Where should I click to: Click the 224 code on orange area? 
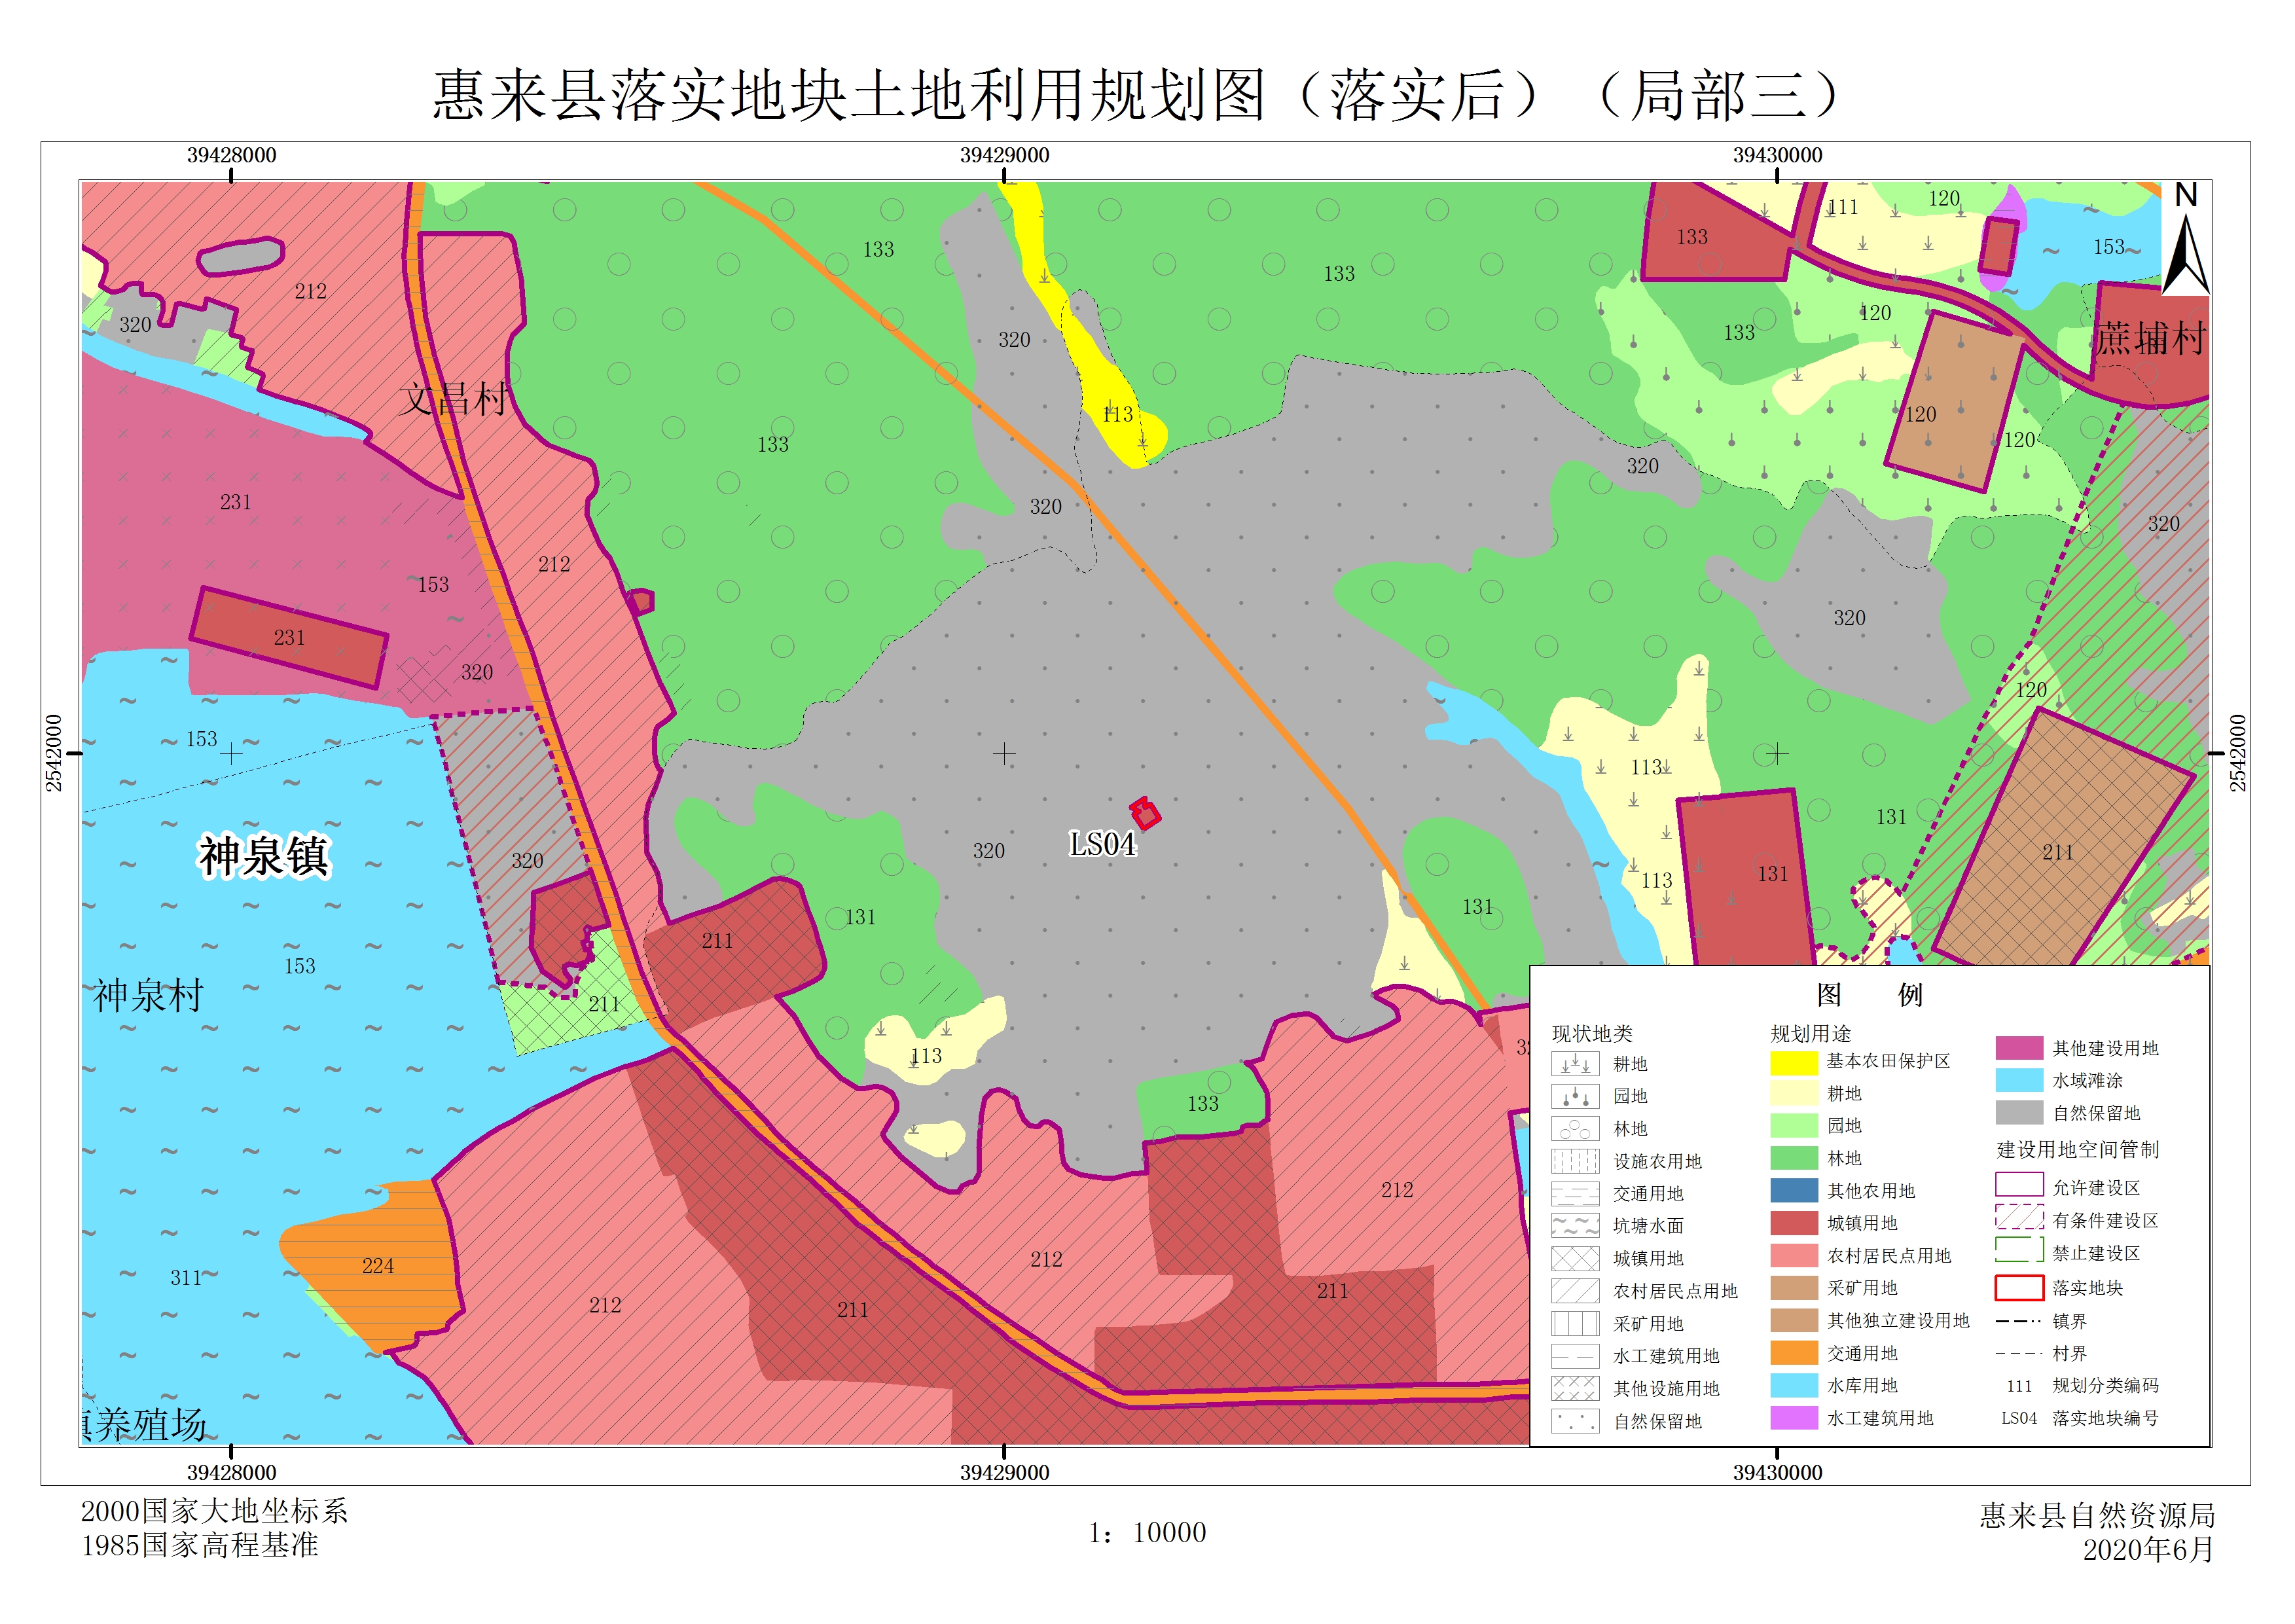378,1266
